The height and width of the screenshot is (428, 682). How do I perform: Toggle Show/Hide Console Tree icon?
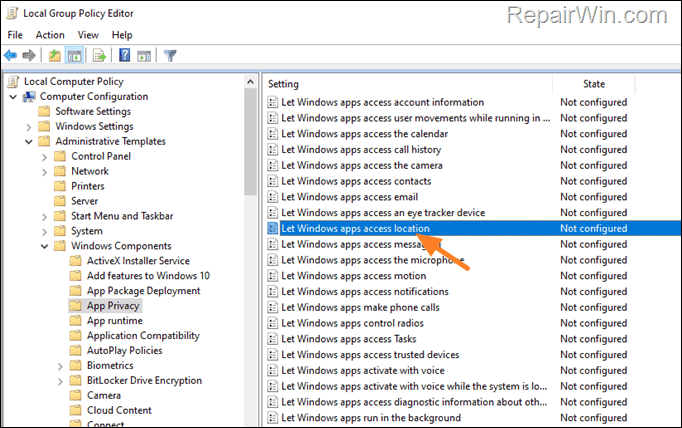[74, 56]
